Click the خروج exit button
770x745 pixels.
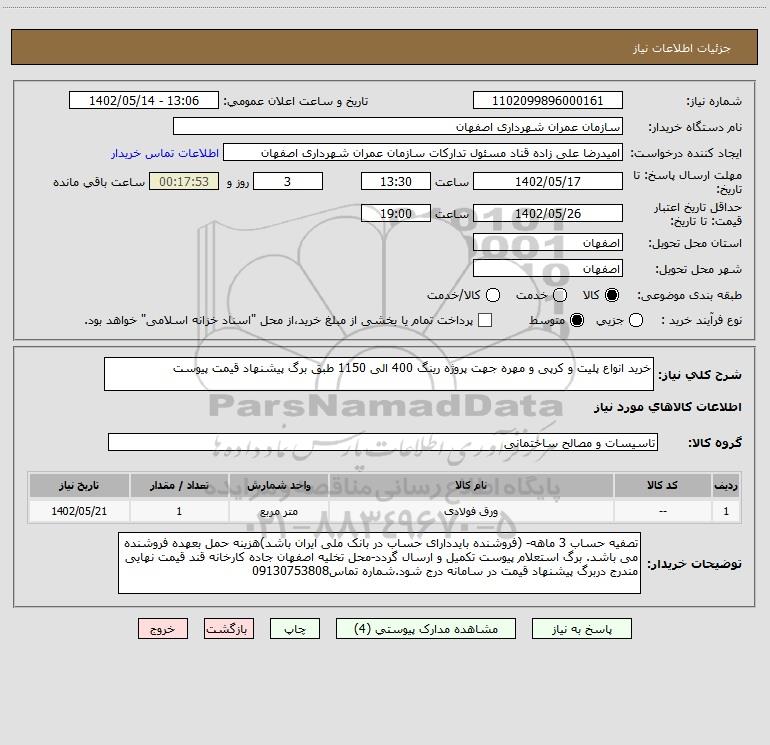pyautogui.click(x=163, y=629)
